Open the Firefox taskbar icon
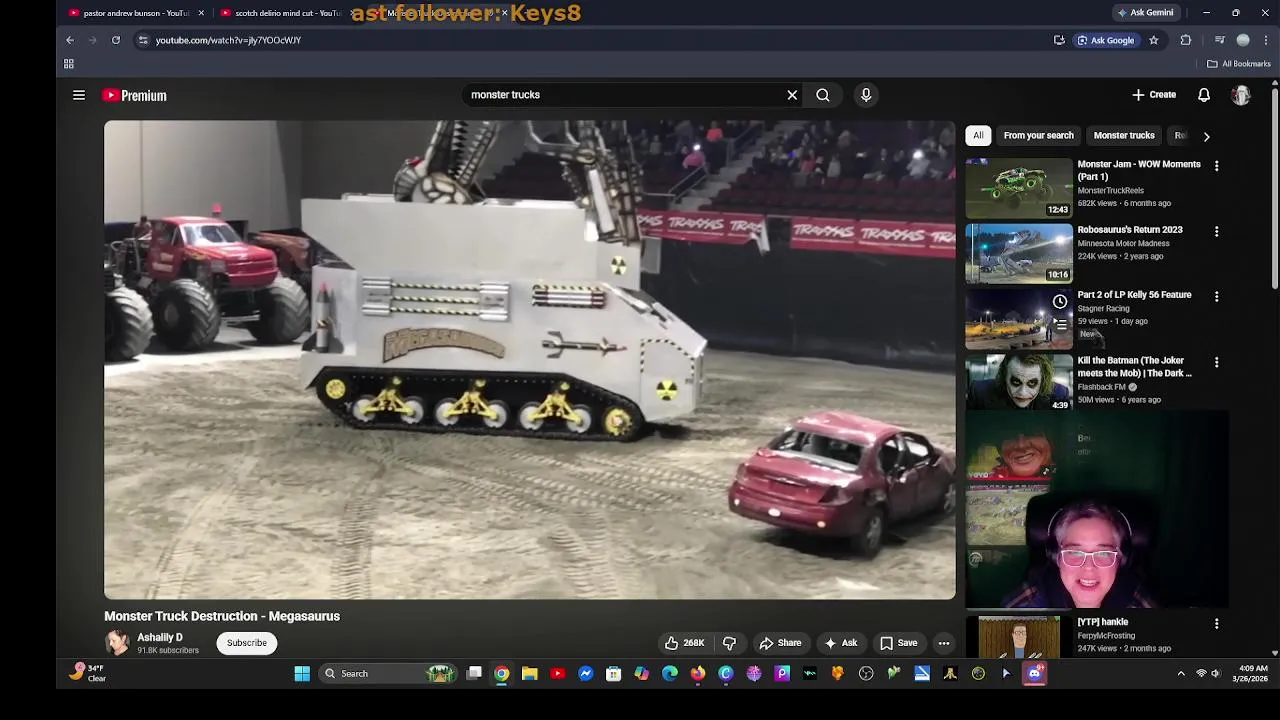Screen dimensions: 1280x720 click(x=698, y=674)
